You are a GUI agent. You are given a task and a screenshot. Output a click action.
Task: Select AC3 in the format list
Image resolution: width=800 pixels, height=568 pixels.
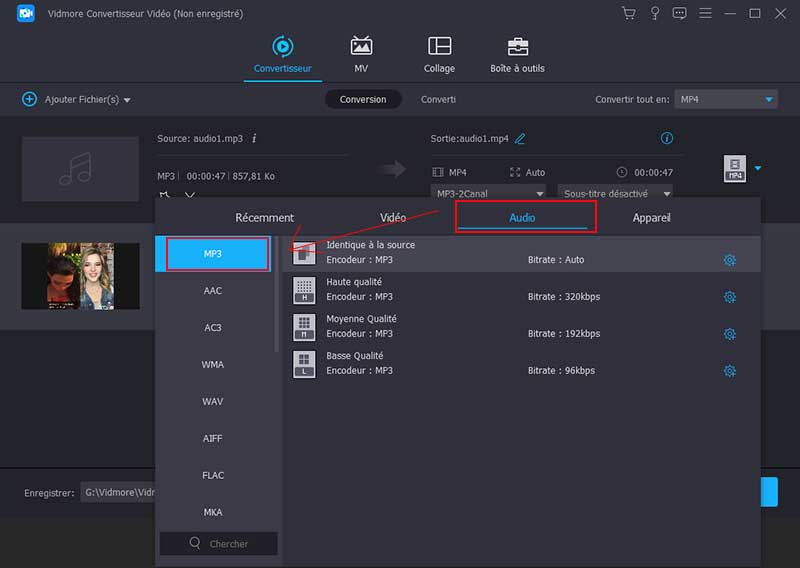pyautogui.click(x=213, y=328)
